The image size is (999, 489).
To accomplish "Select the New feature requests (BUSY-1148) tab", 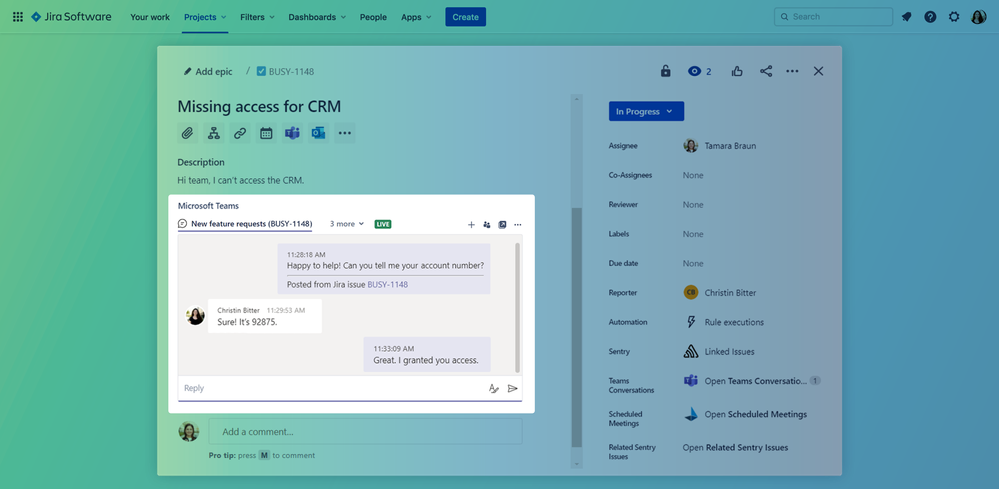I will (x=245, y=224).
